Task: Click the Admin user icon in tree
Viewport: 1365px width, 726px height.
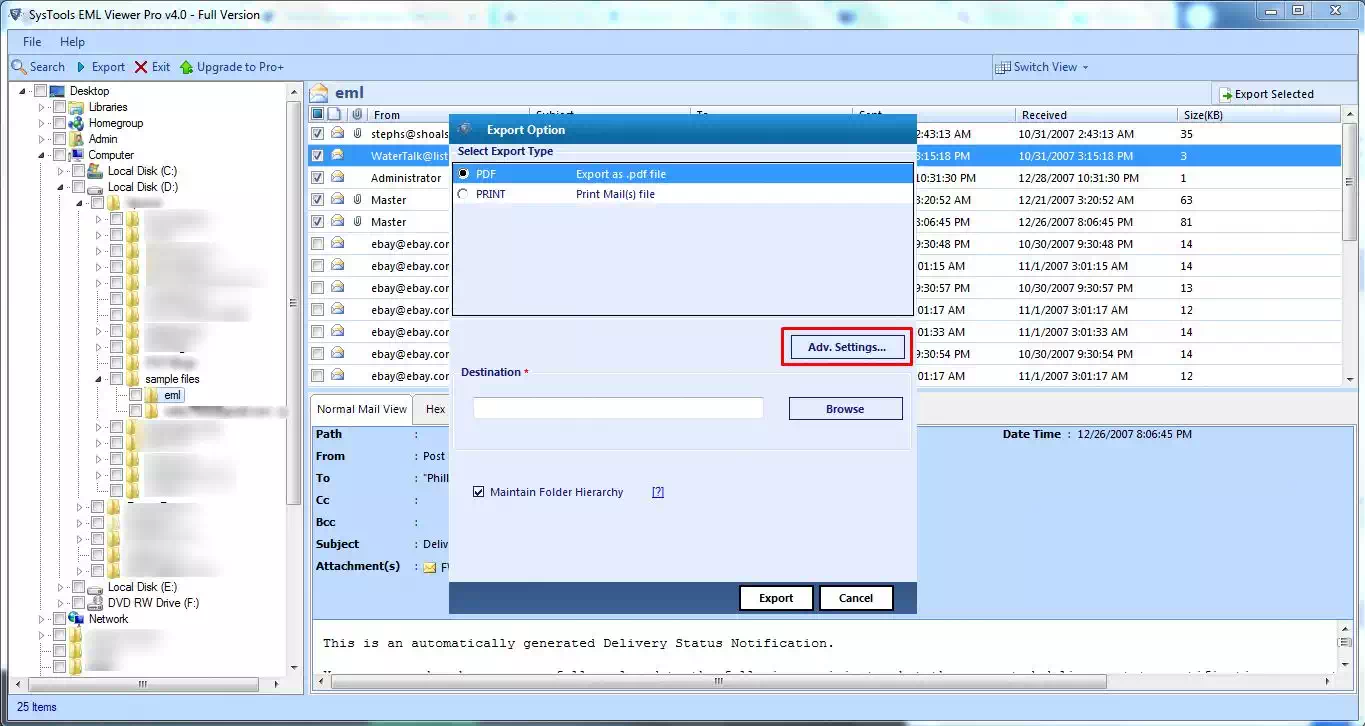Action: point(77,139)
